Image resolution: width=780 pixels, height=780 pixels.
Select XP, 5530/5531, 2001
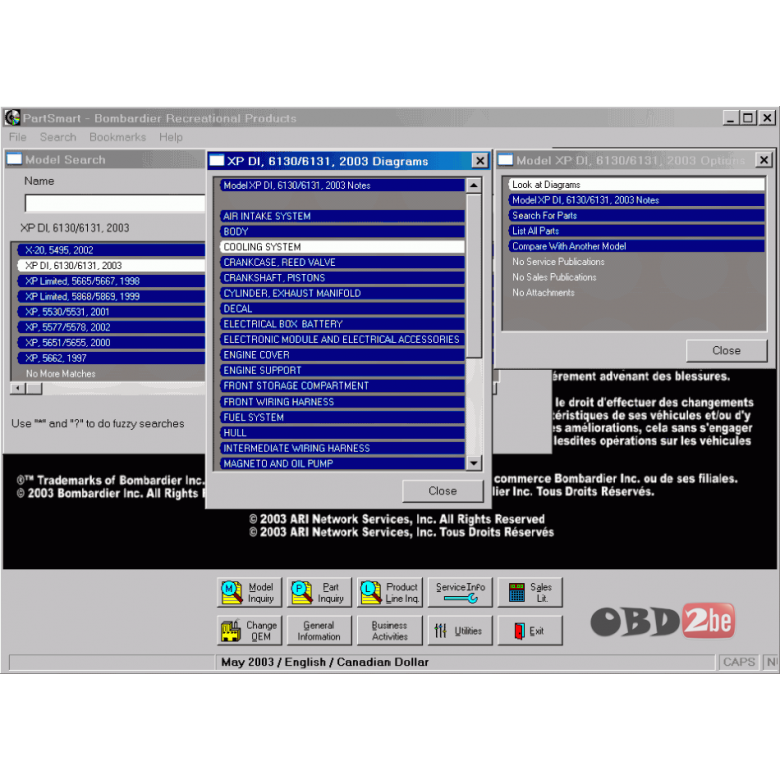(110, 311)
